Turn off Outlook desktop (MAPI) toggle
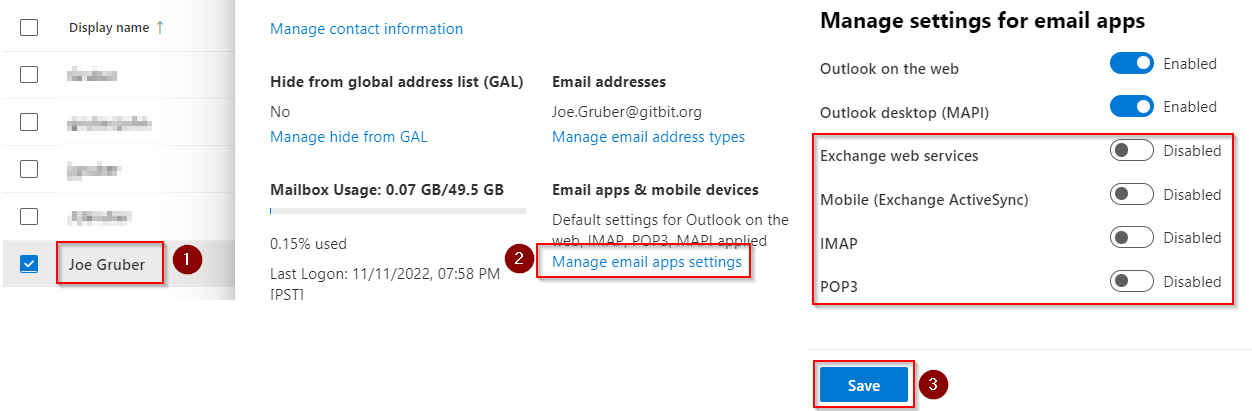This screenshot has height=411, width=1252. (x=1131, y=107)
